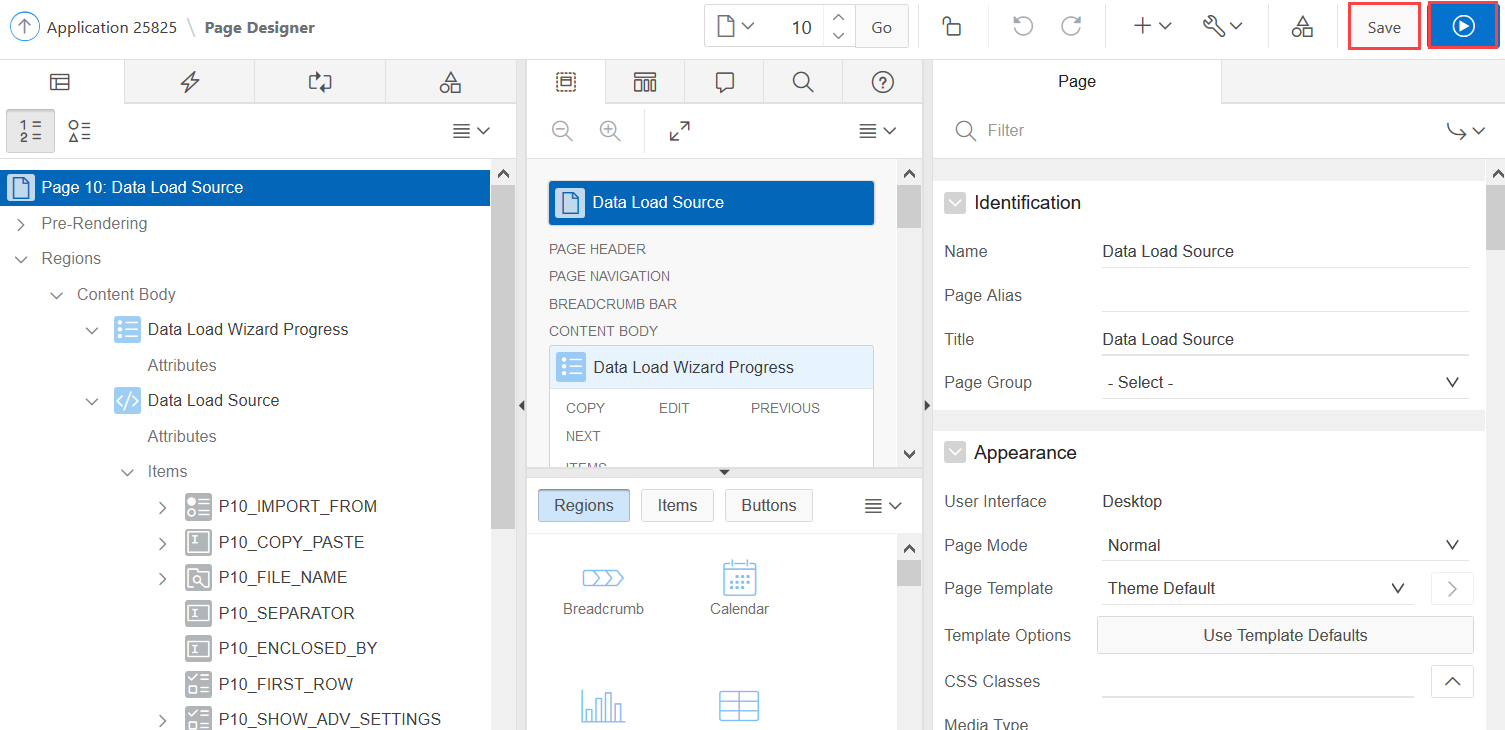1505x730 pixels.
Task: Click the layout zoom in icon
Action: pos(610,130)
